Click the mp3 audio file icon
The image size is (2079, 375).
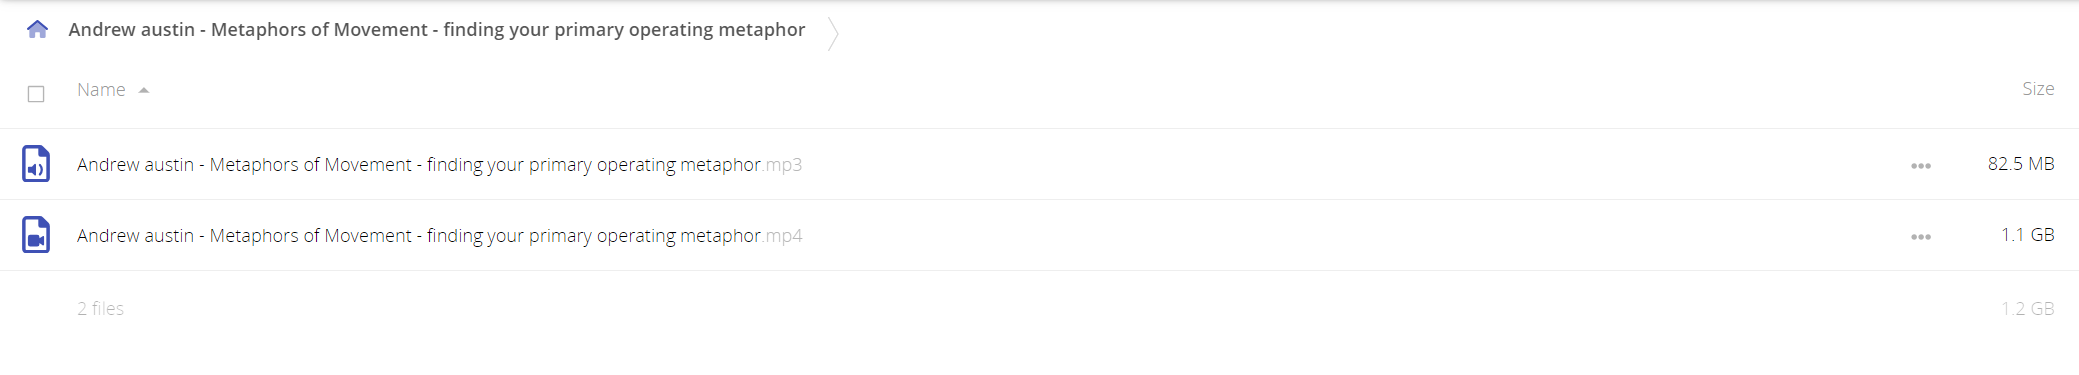[x=36, y=164]
